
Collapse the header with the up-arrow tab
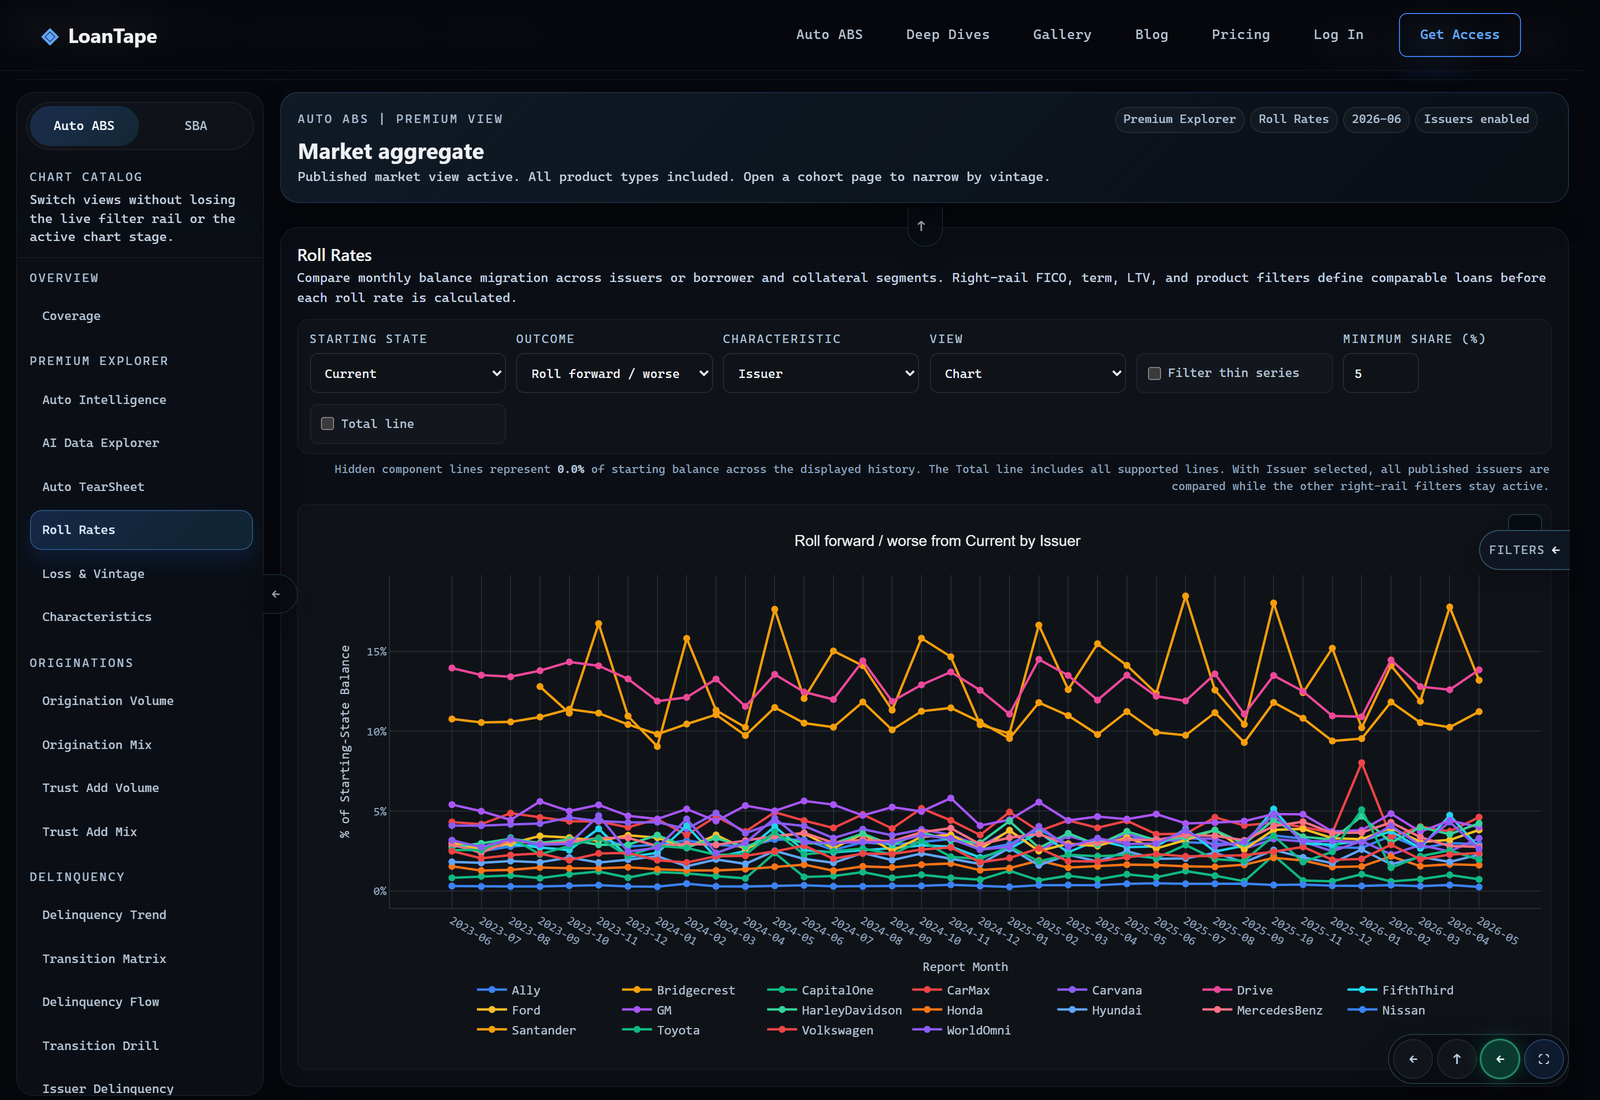coord(921,226)
